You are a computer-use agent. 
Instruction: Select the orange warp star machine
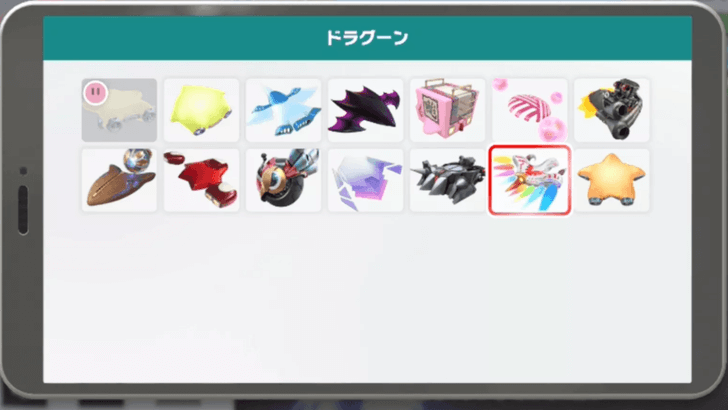[x=611, y=180]
